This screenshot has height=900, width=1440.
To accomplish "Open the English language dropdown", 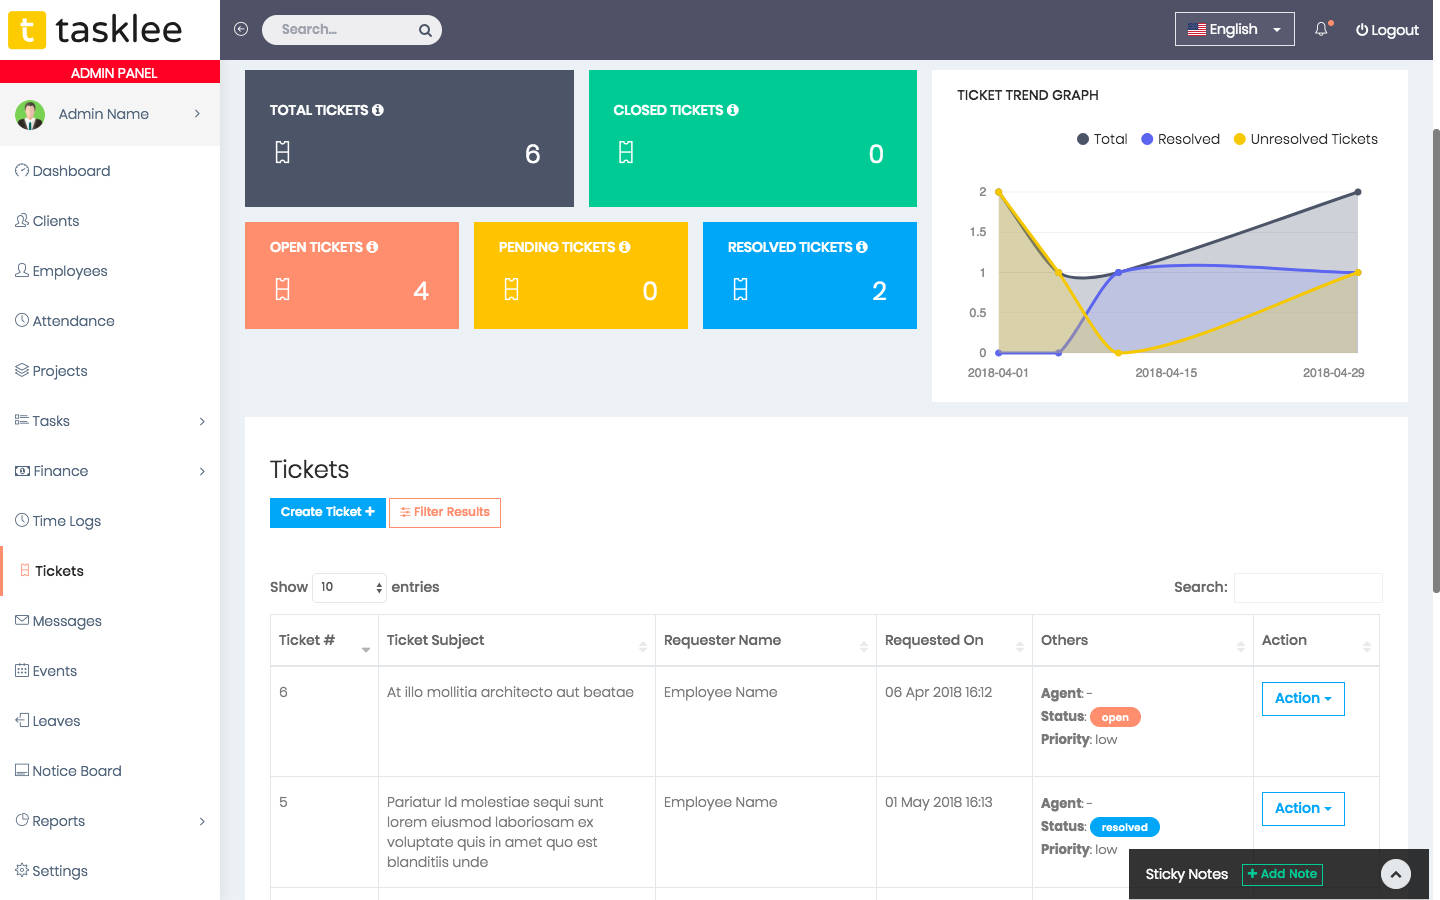I will coord(1234,29).
